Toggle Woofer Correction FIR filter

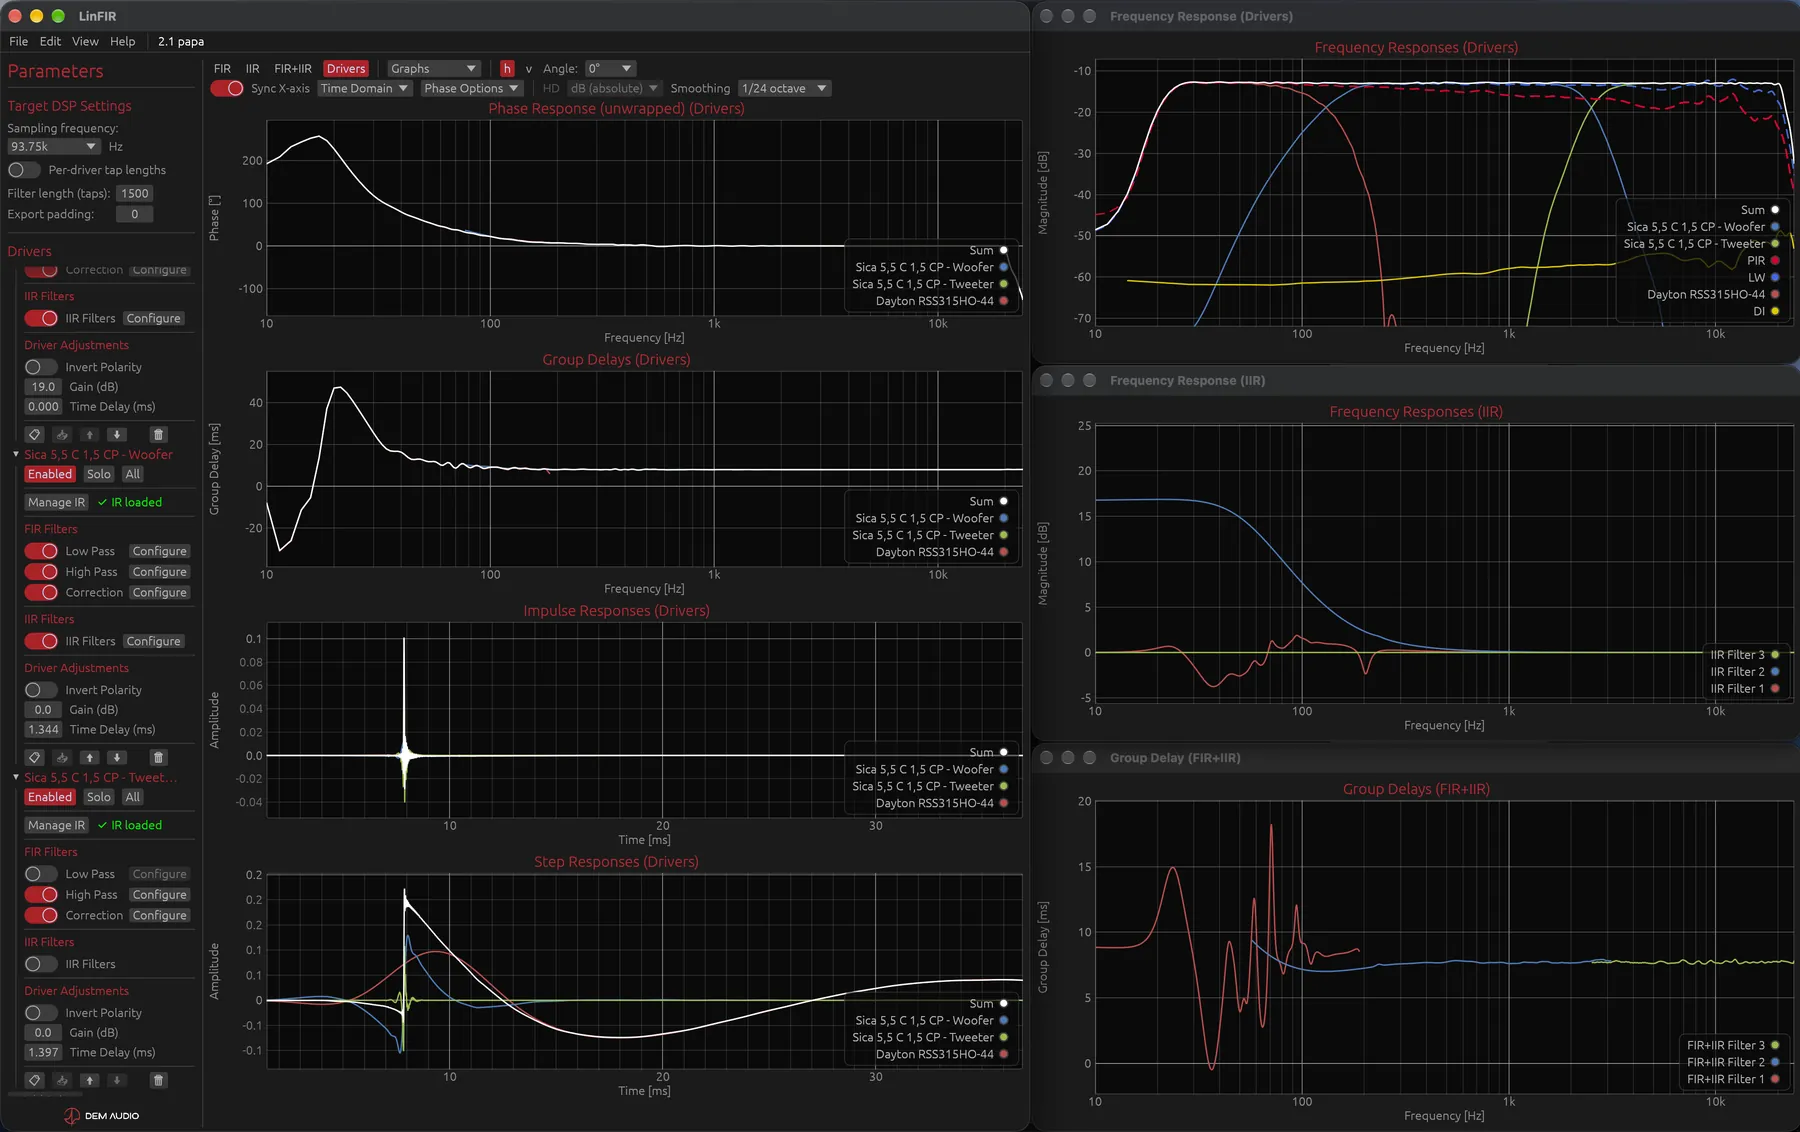click(x=41, y=592)
